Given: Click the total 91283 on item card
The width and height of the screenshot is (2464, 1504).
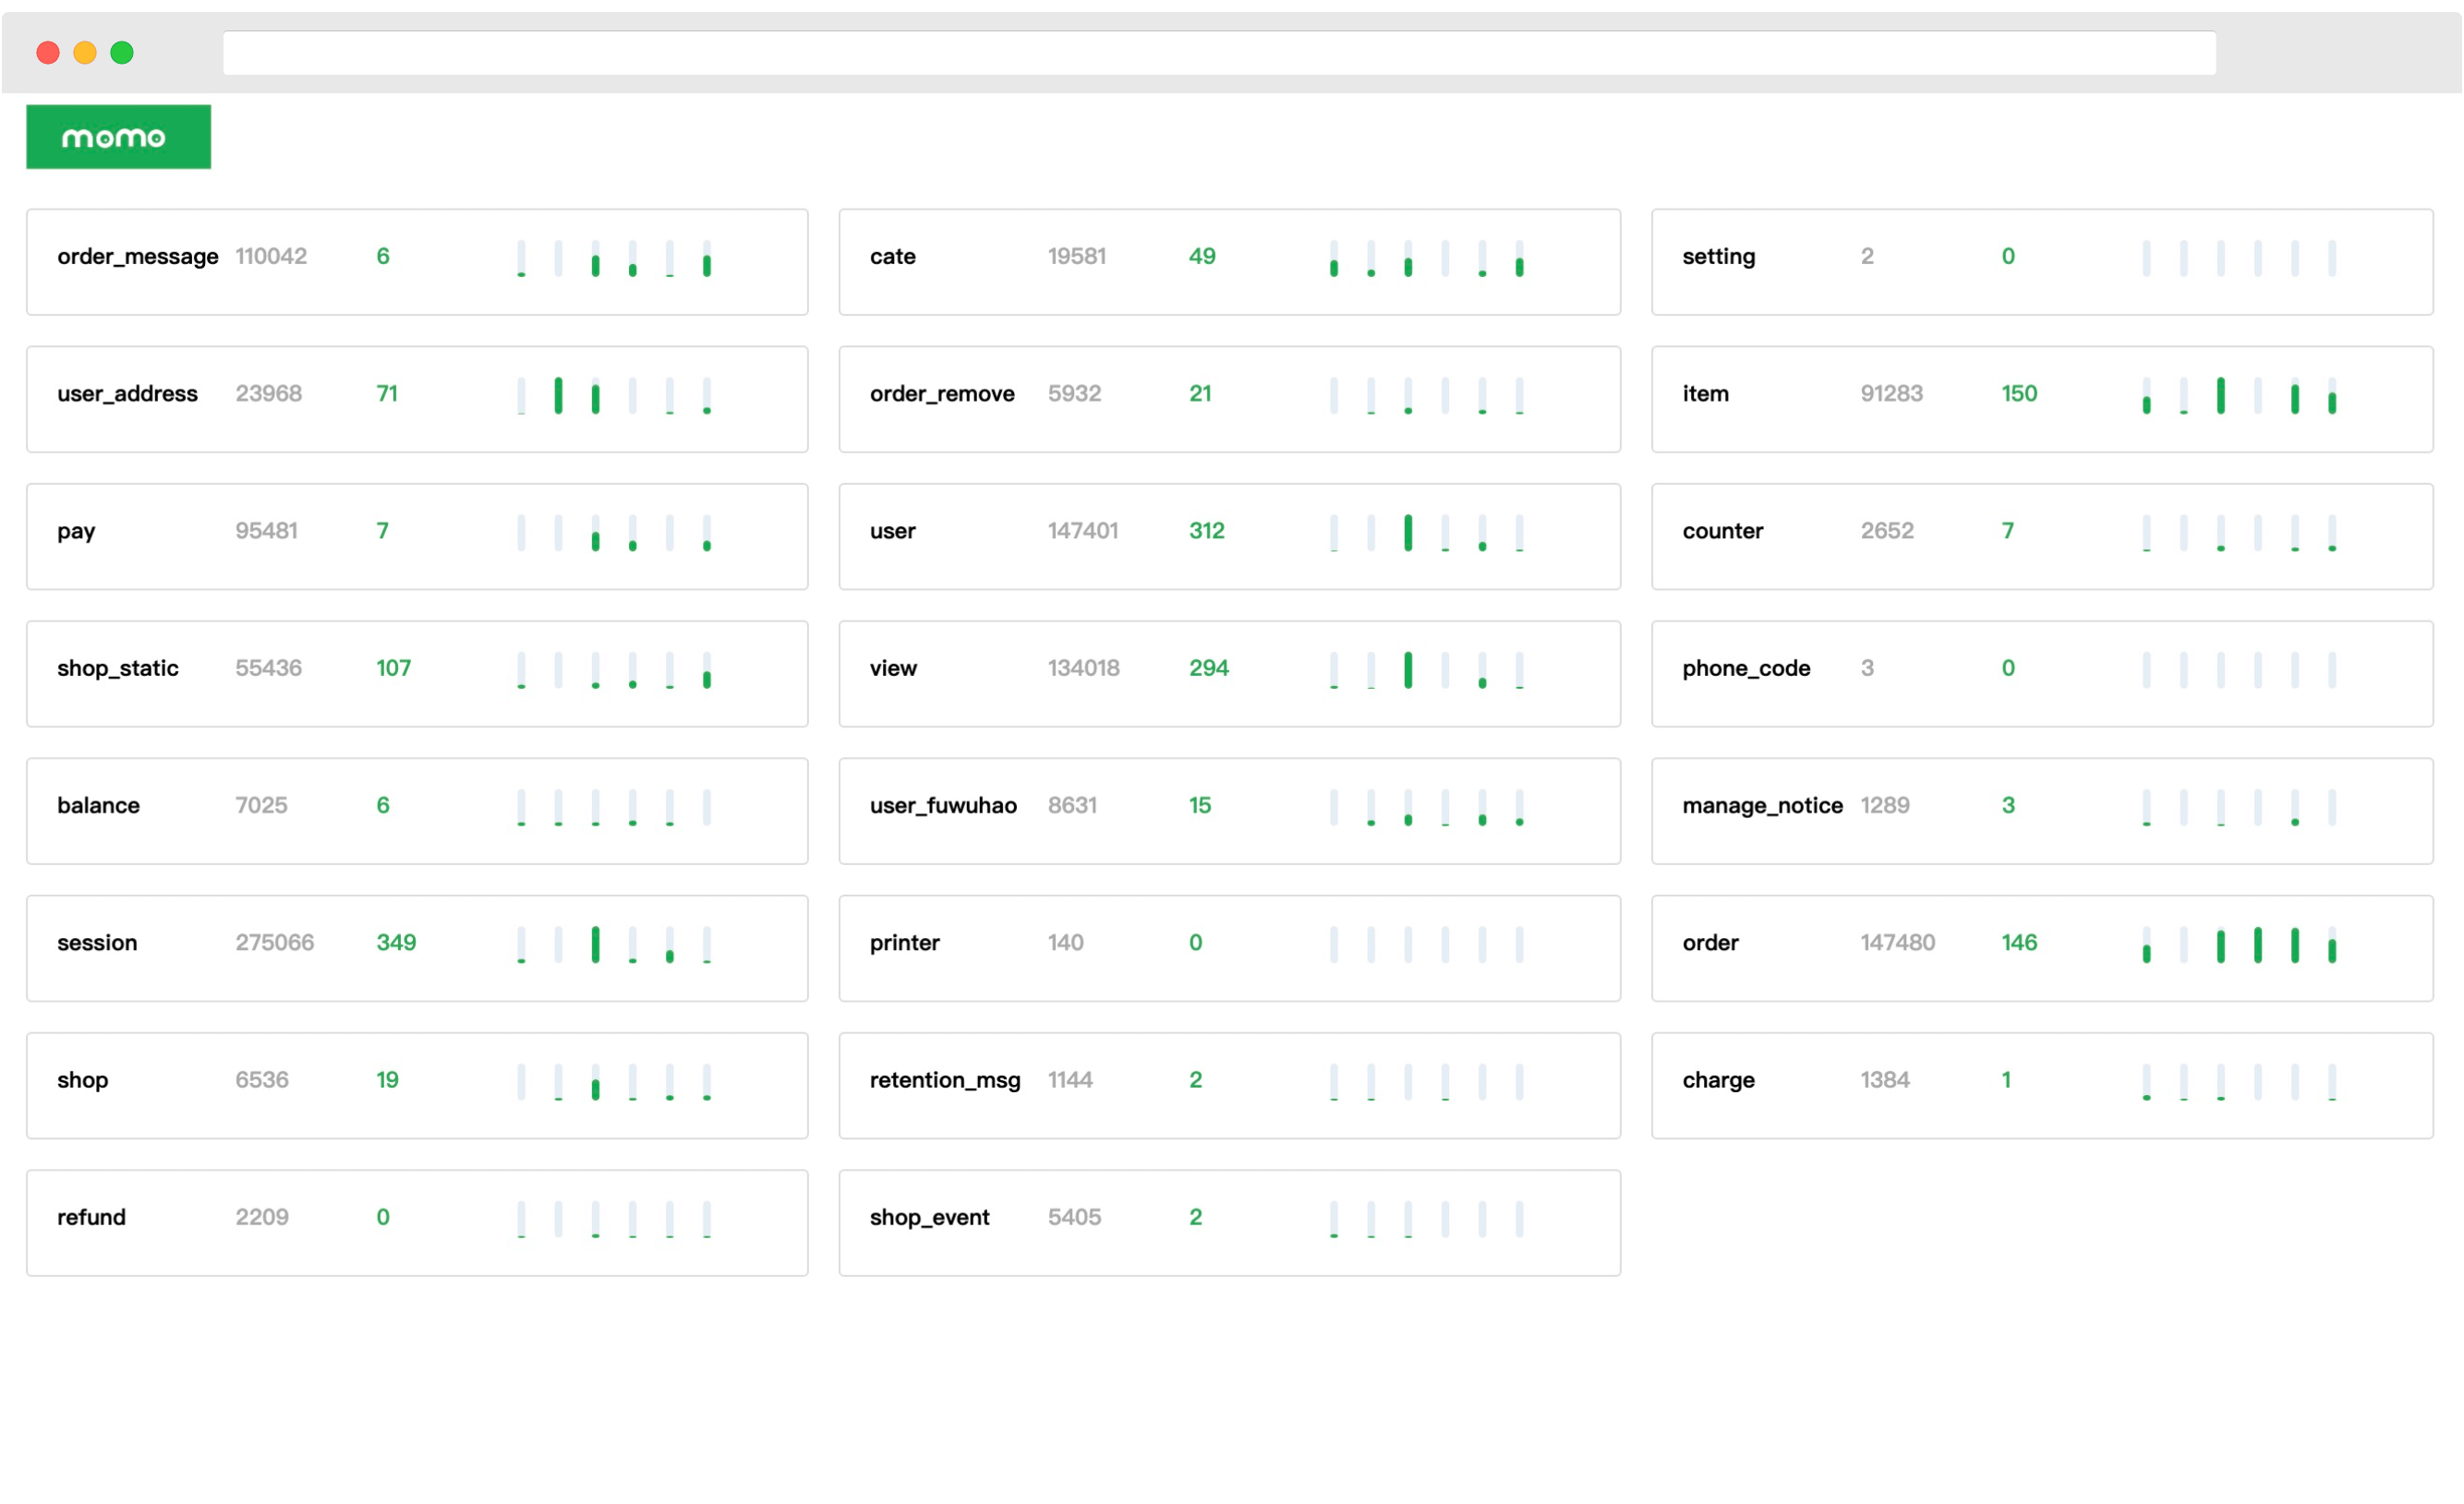Looking at the screenshot, I should [x=1891, y=393].
